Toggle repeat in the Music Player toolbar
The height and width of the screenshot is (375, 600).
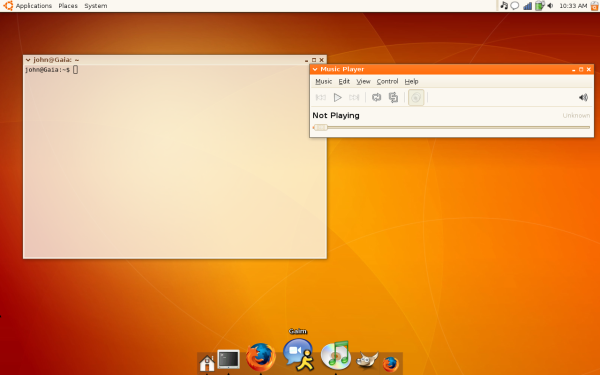377,98
